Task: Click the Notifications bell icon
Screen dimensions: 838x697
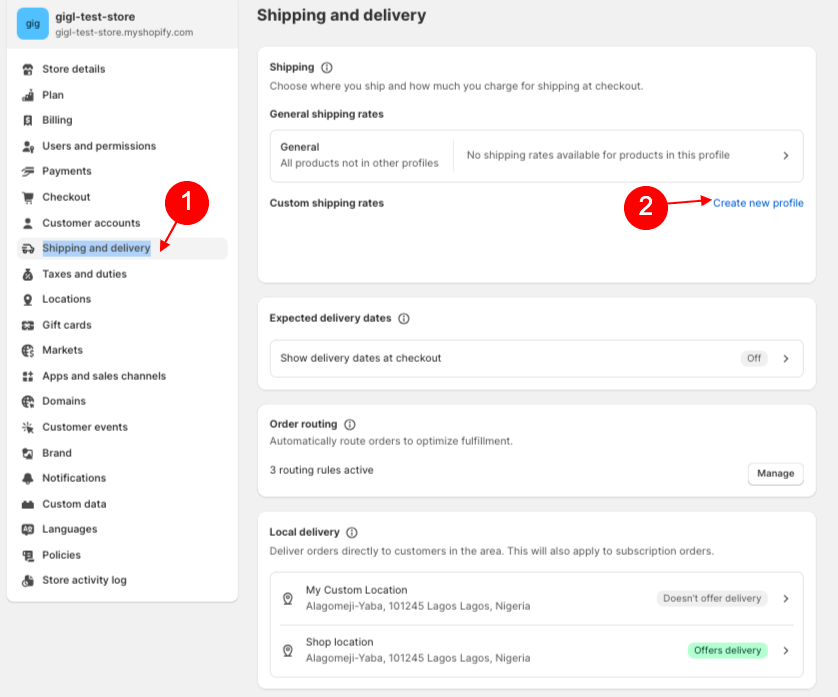Action: pyautogui.click(x=28, y=478)
